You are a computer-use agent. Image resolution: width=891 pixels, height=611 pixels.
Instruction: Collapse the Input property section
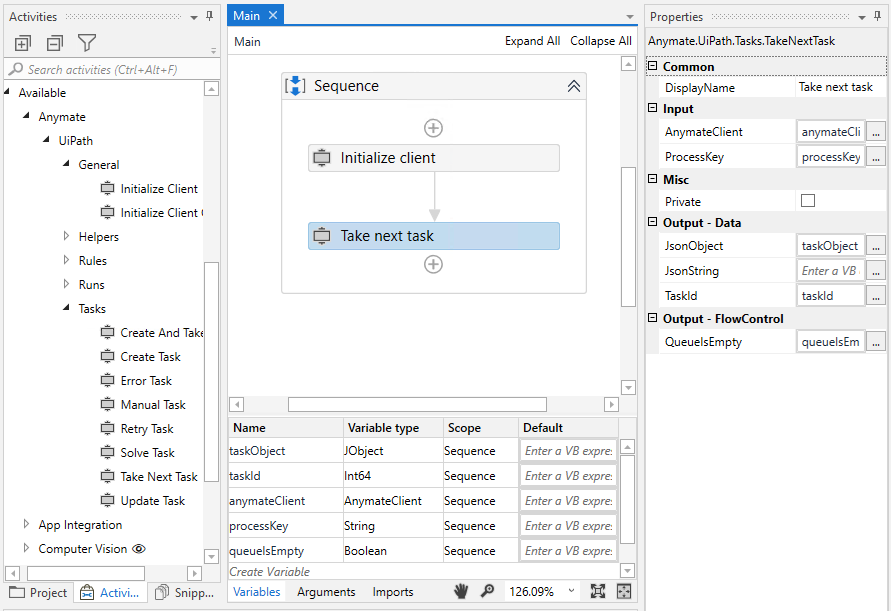point(653,107)
